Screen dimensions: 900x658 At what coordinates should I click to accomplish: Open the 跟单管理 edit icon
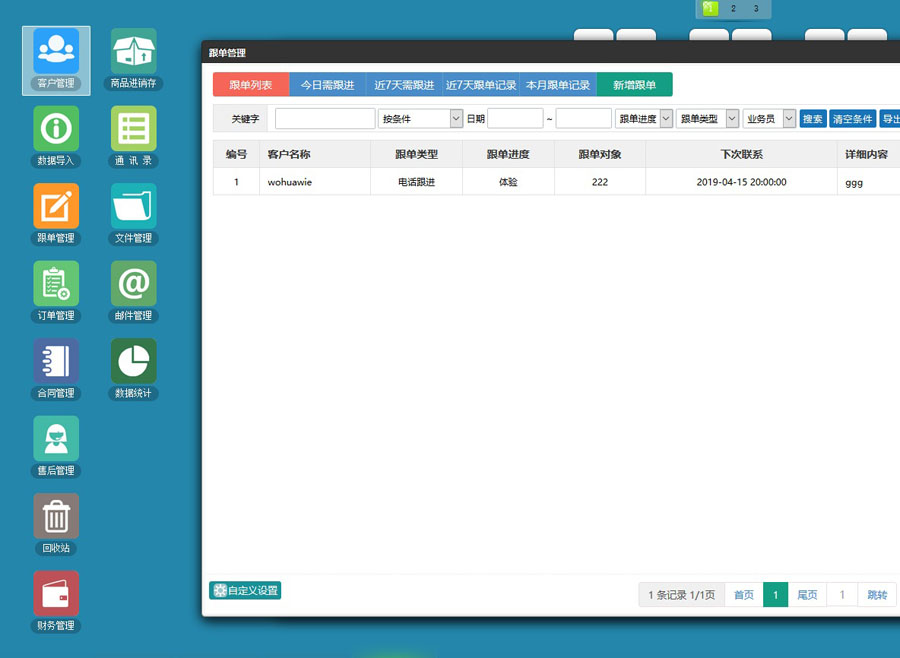(x=56, y=207)
